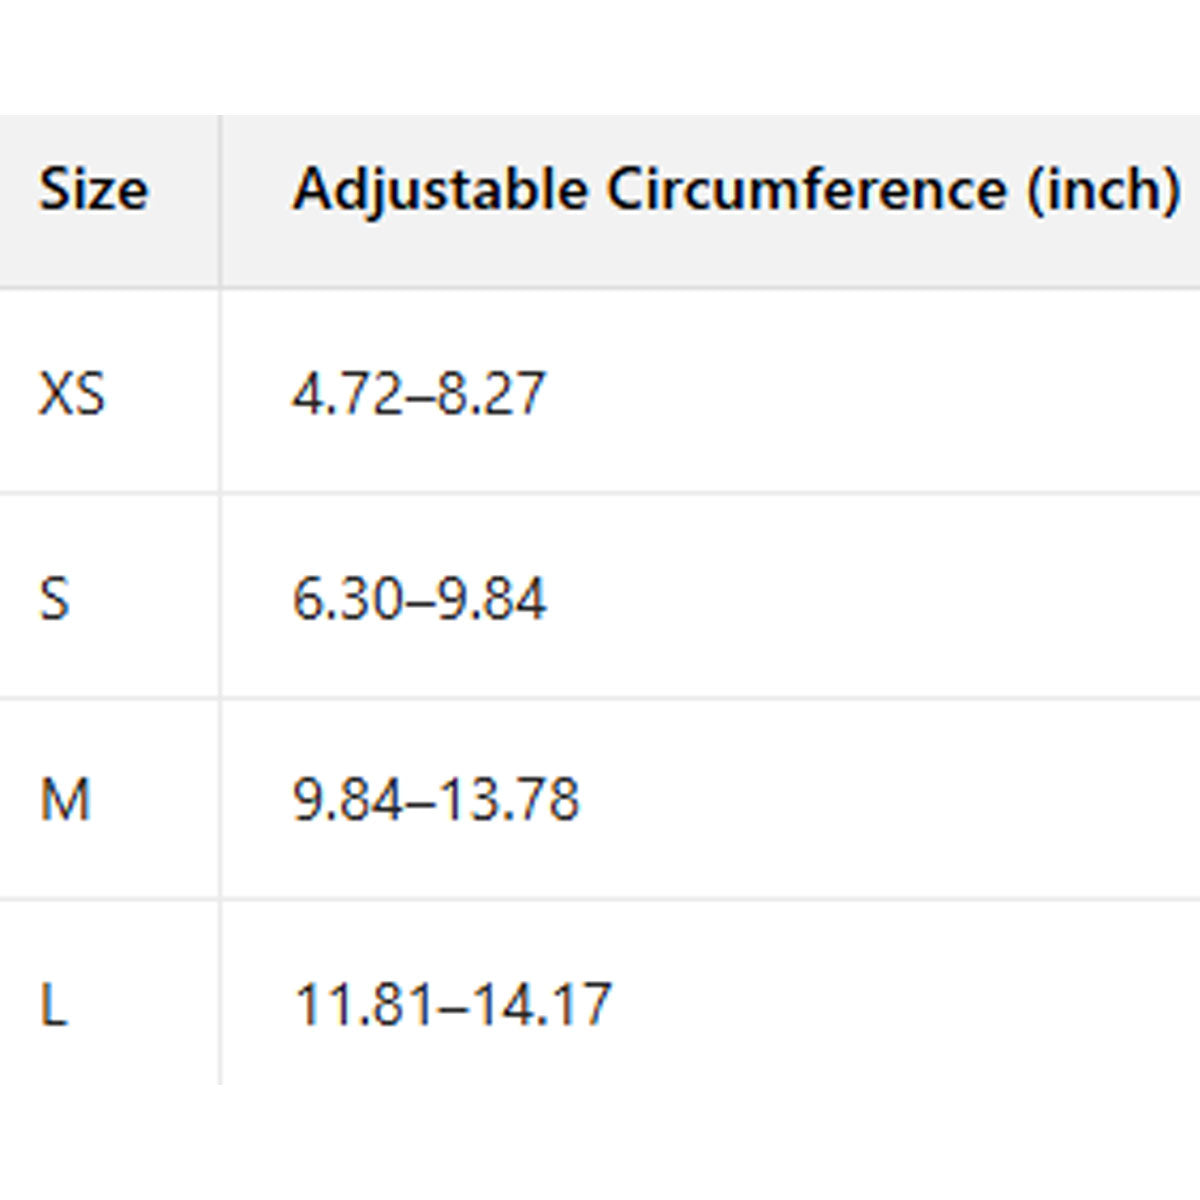This screenshot has height=1200, width=1200.
Task: Click the 9.84–13.78 circumference cell
Action: click(436, 800)
